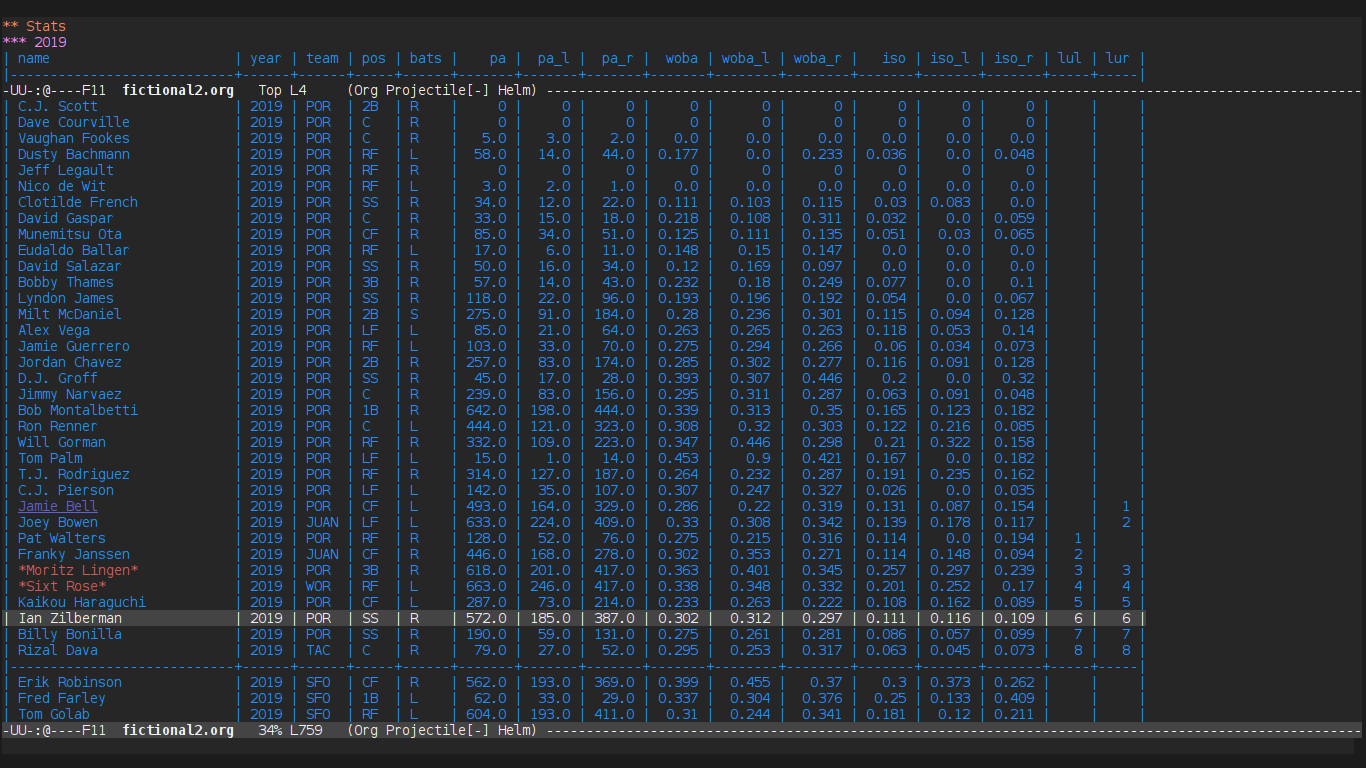1366x768 pixels.
Task: Click the 0.322 iso_l value for Will Gorman
Action: [x=950, y=442]
